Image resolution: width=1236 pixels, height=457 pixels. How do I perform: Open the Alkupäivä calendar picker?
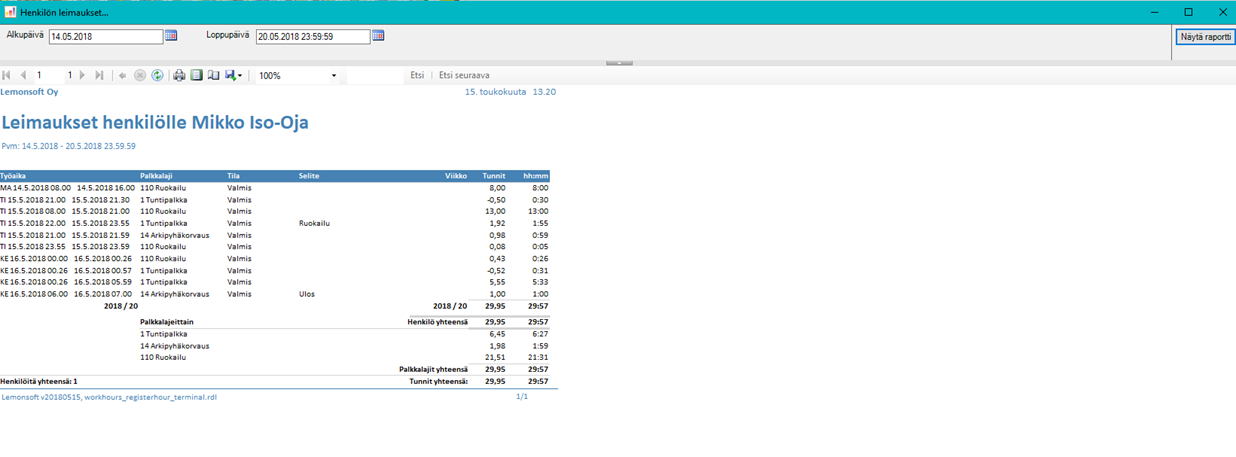click(x=171, y=36)
